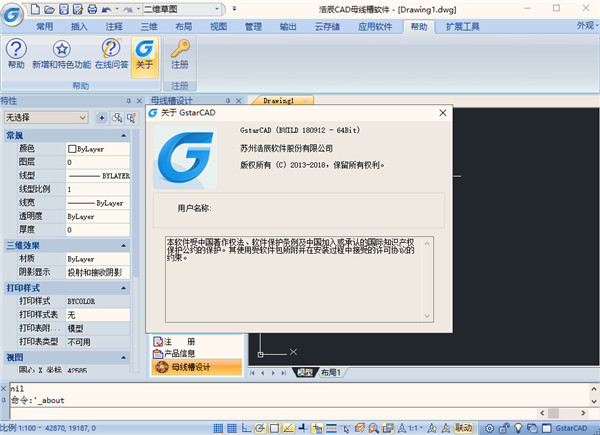Screen dimensions: 600x435
Task: Toggle grid display in the status bar
Action: (x=232, y=428)
